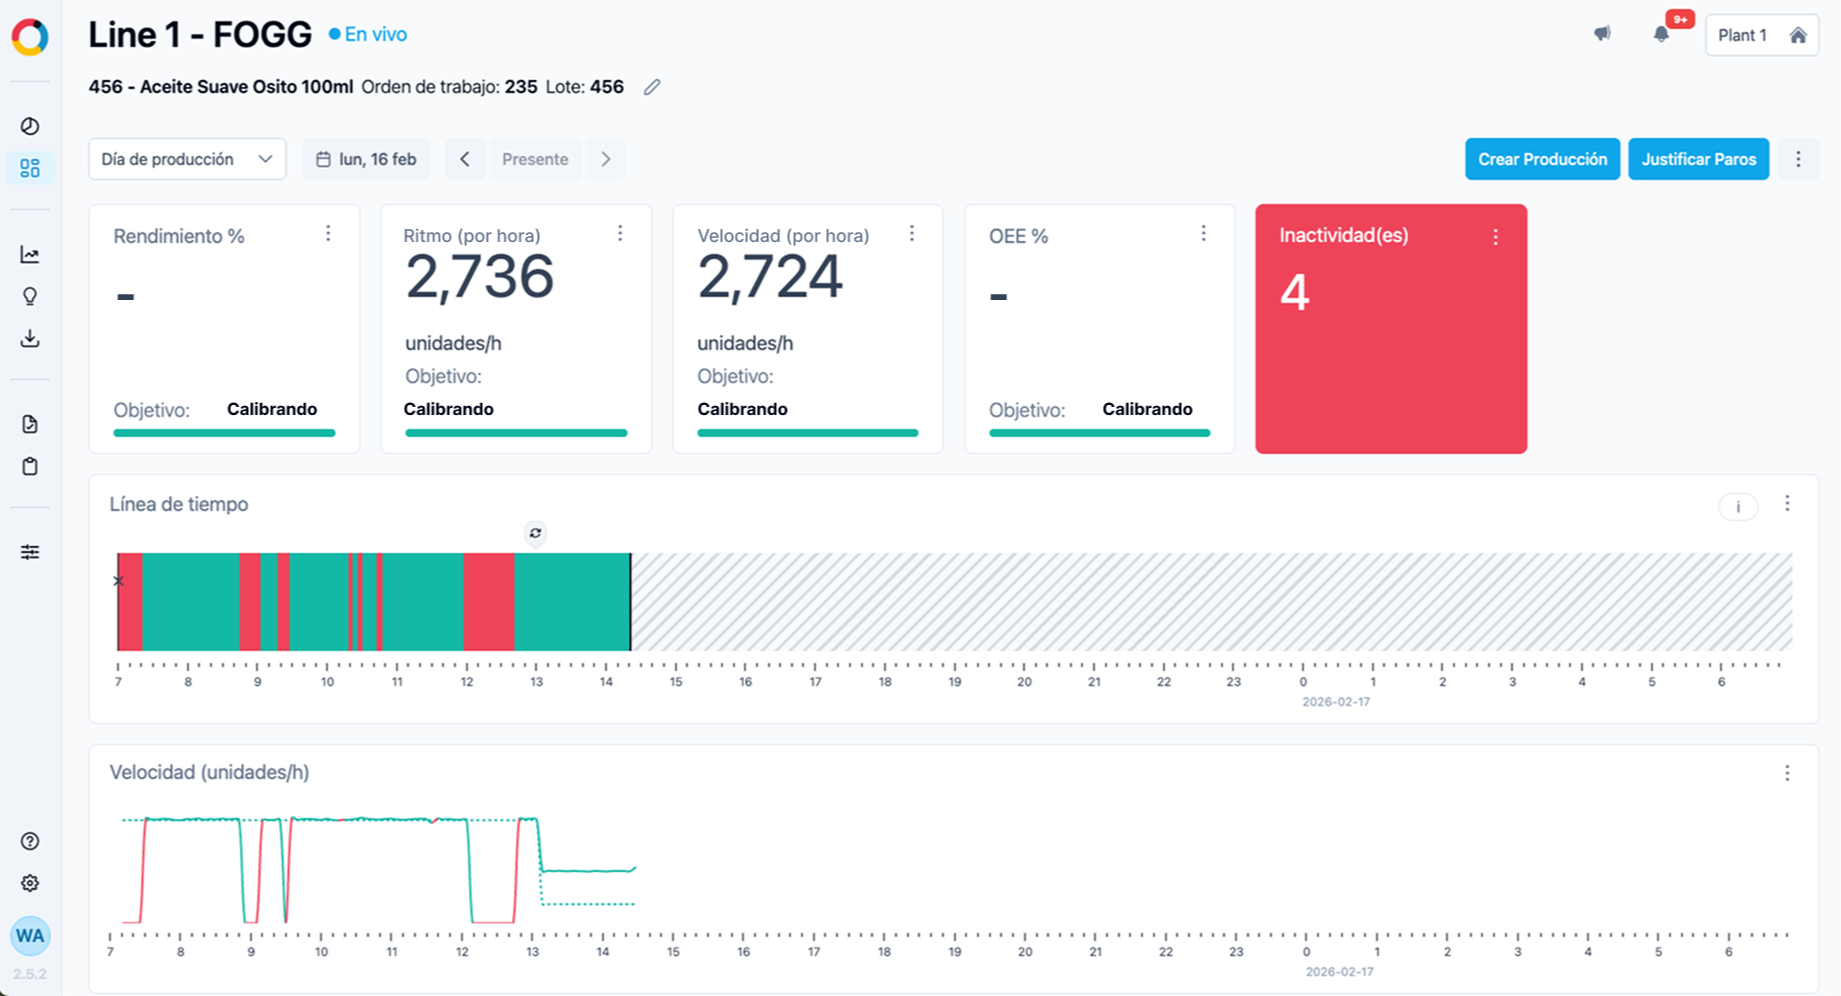Open the clipboard sidebar icon
This screenshot has width=1841, height=996.
click(30, 466)
